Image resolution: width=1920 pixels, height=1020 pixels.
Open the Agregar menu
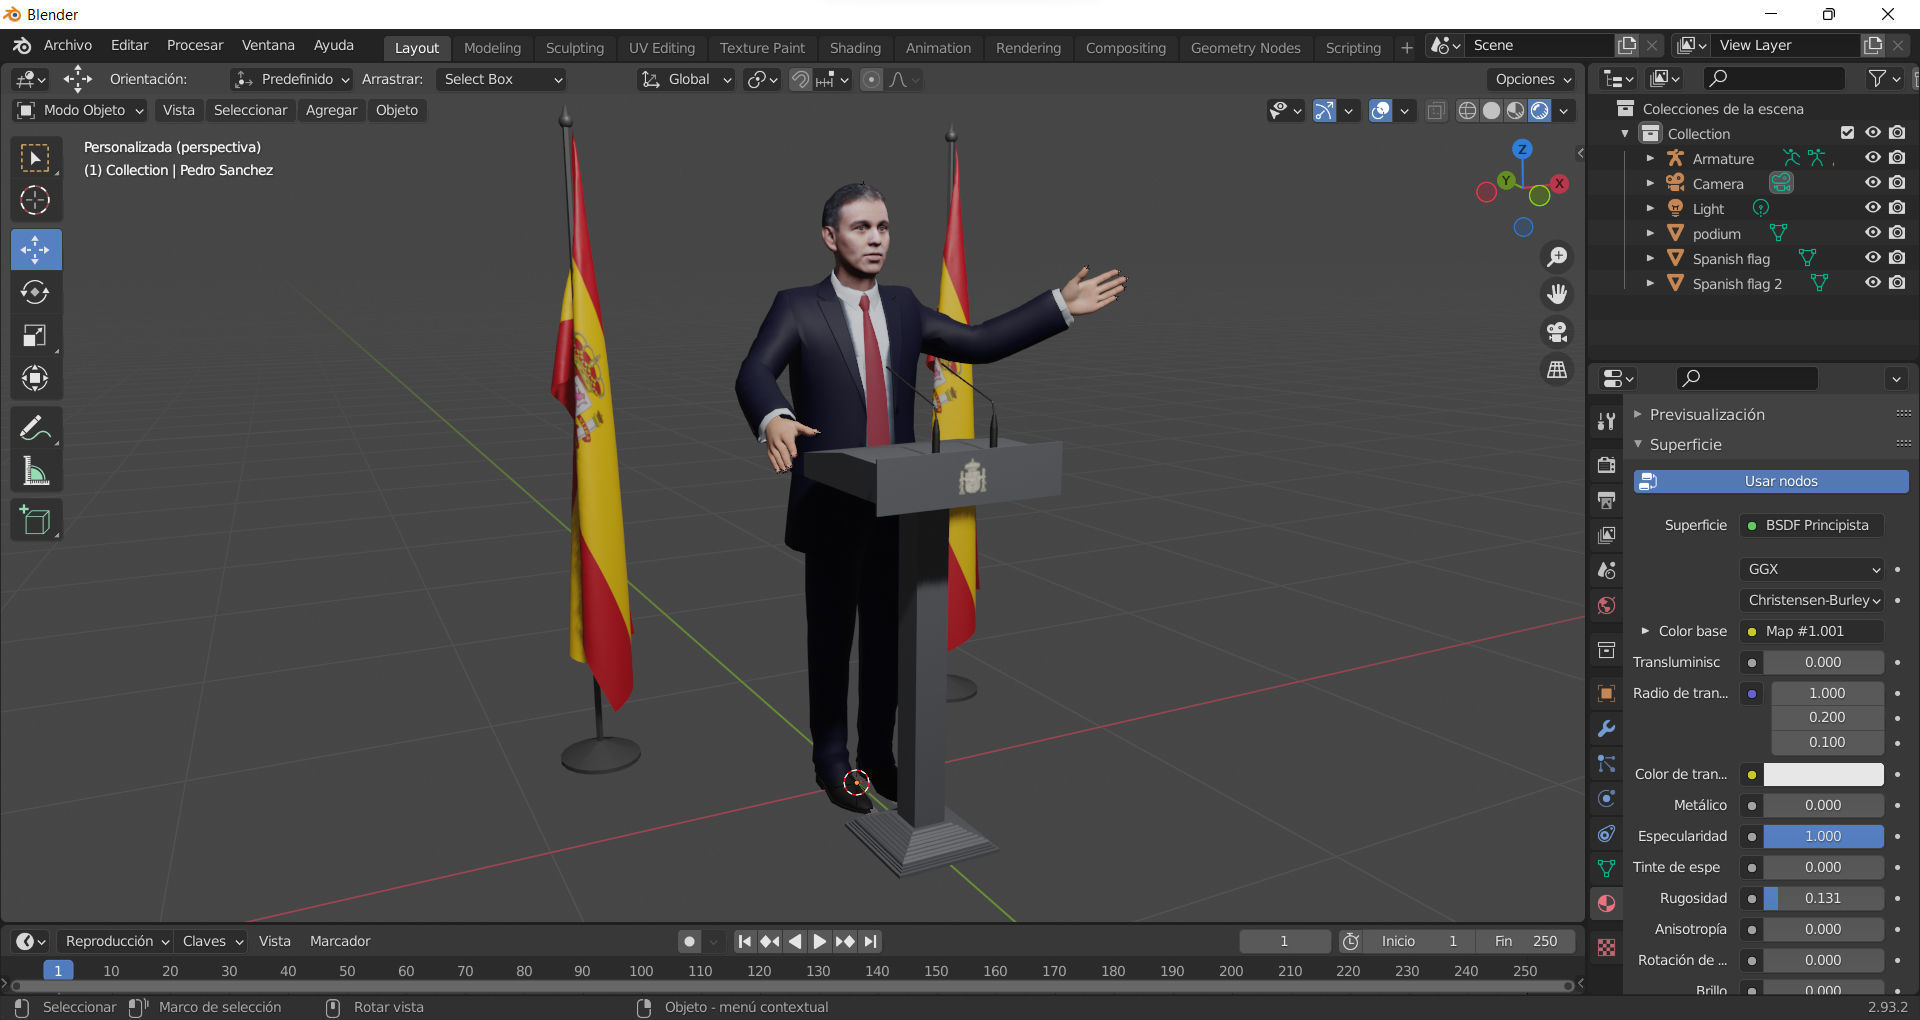pyautogui.click(x=331, y=111)
